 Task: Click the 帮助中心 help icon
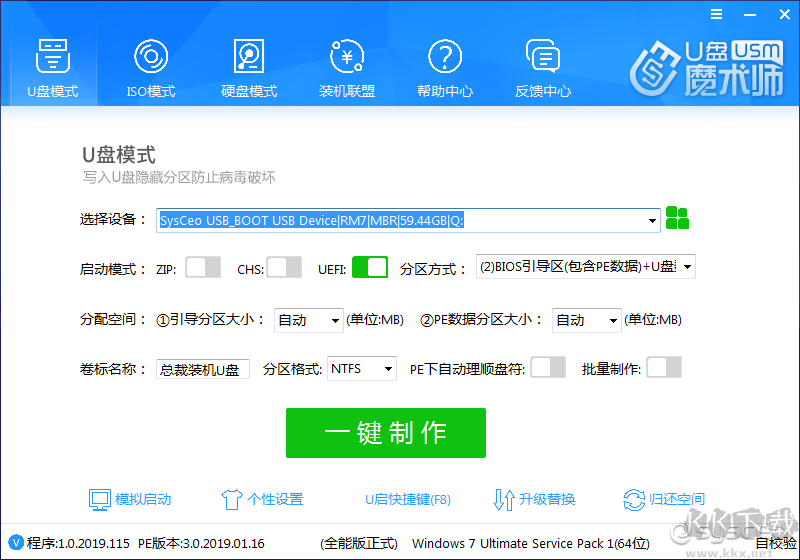[444, 57]
